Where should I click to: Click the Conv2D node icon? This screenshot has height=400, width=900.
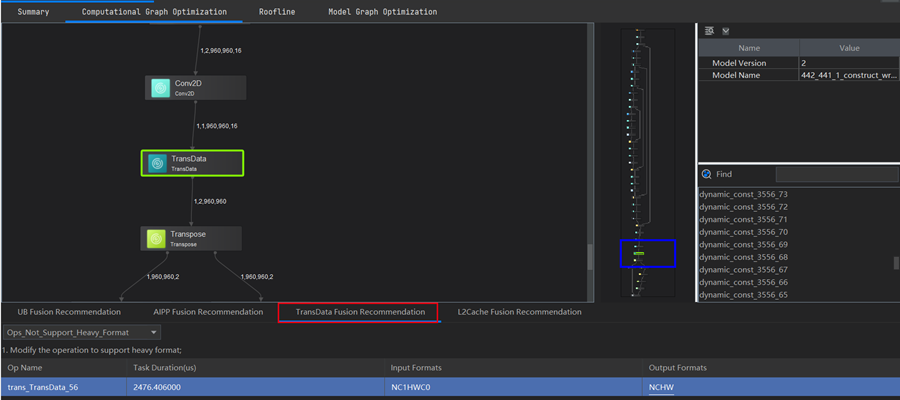coord(160,88)
